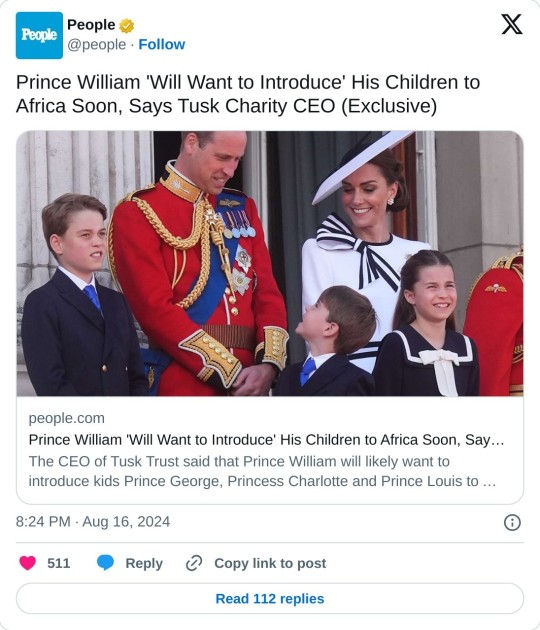Like the post with the heart icon

pos(27,563)
